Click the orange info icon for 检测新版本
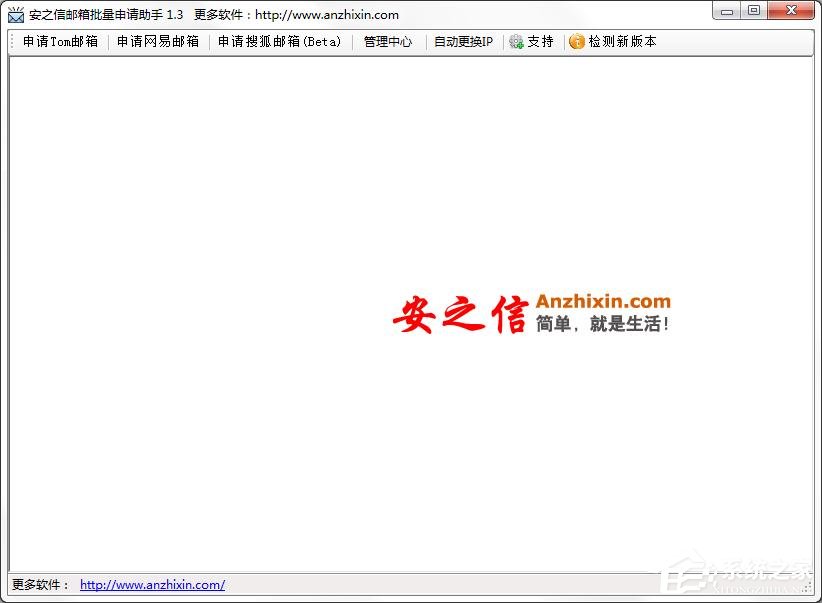The height and width of the screenshot is (603, 822). 577,42
